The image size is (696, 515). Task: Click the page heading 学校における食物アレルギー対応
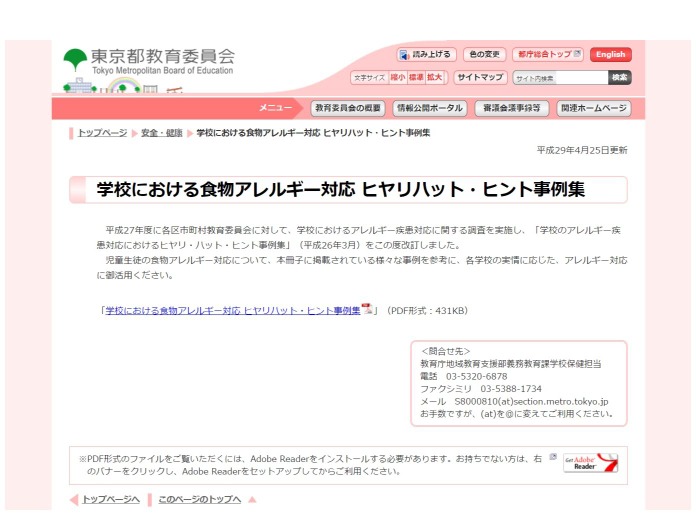[x=340, y=190]
